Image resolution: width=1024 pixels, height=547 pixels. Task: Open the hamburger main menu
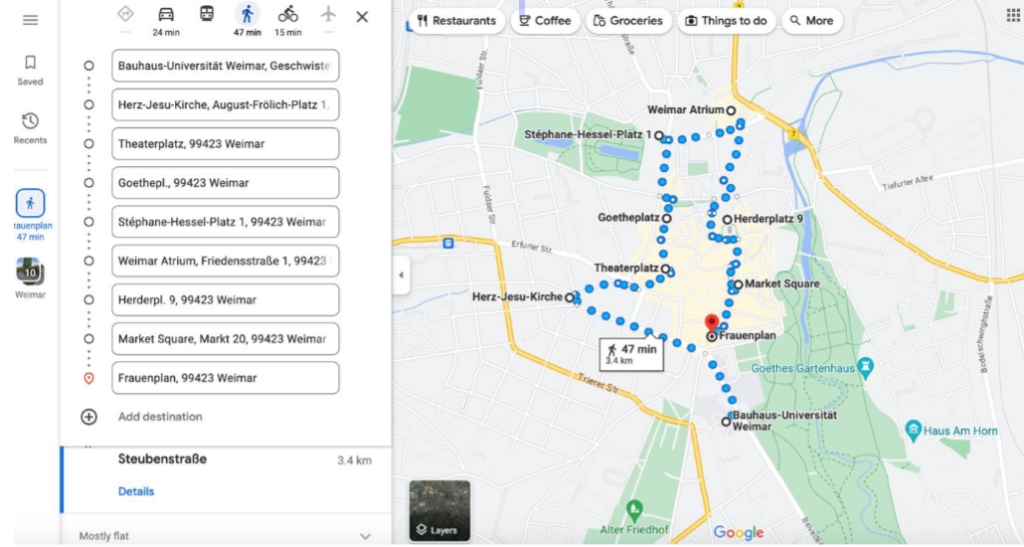(30, 20)
